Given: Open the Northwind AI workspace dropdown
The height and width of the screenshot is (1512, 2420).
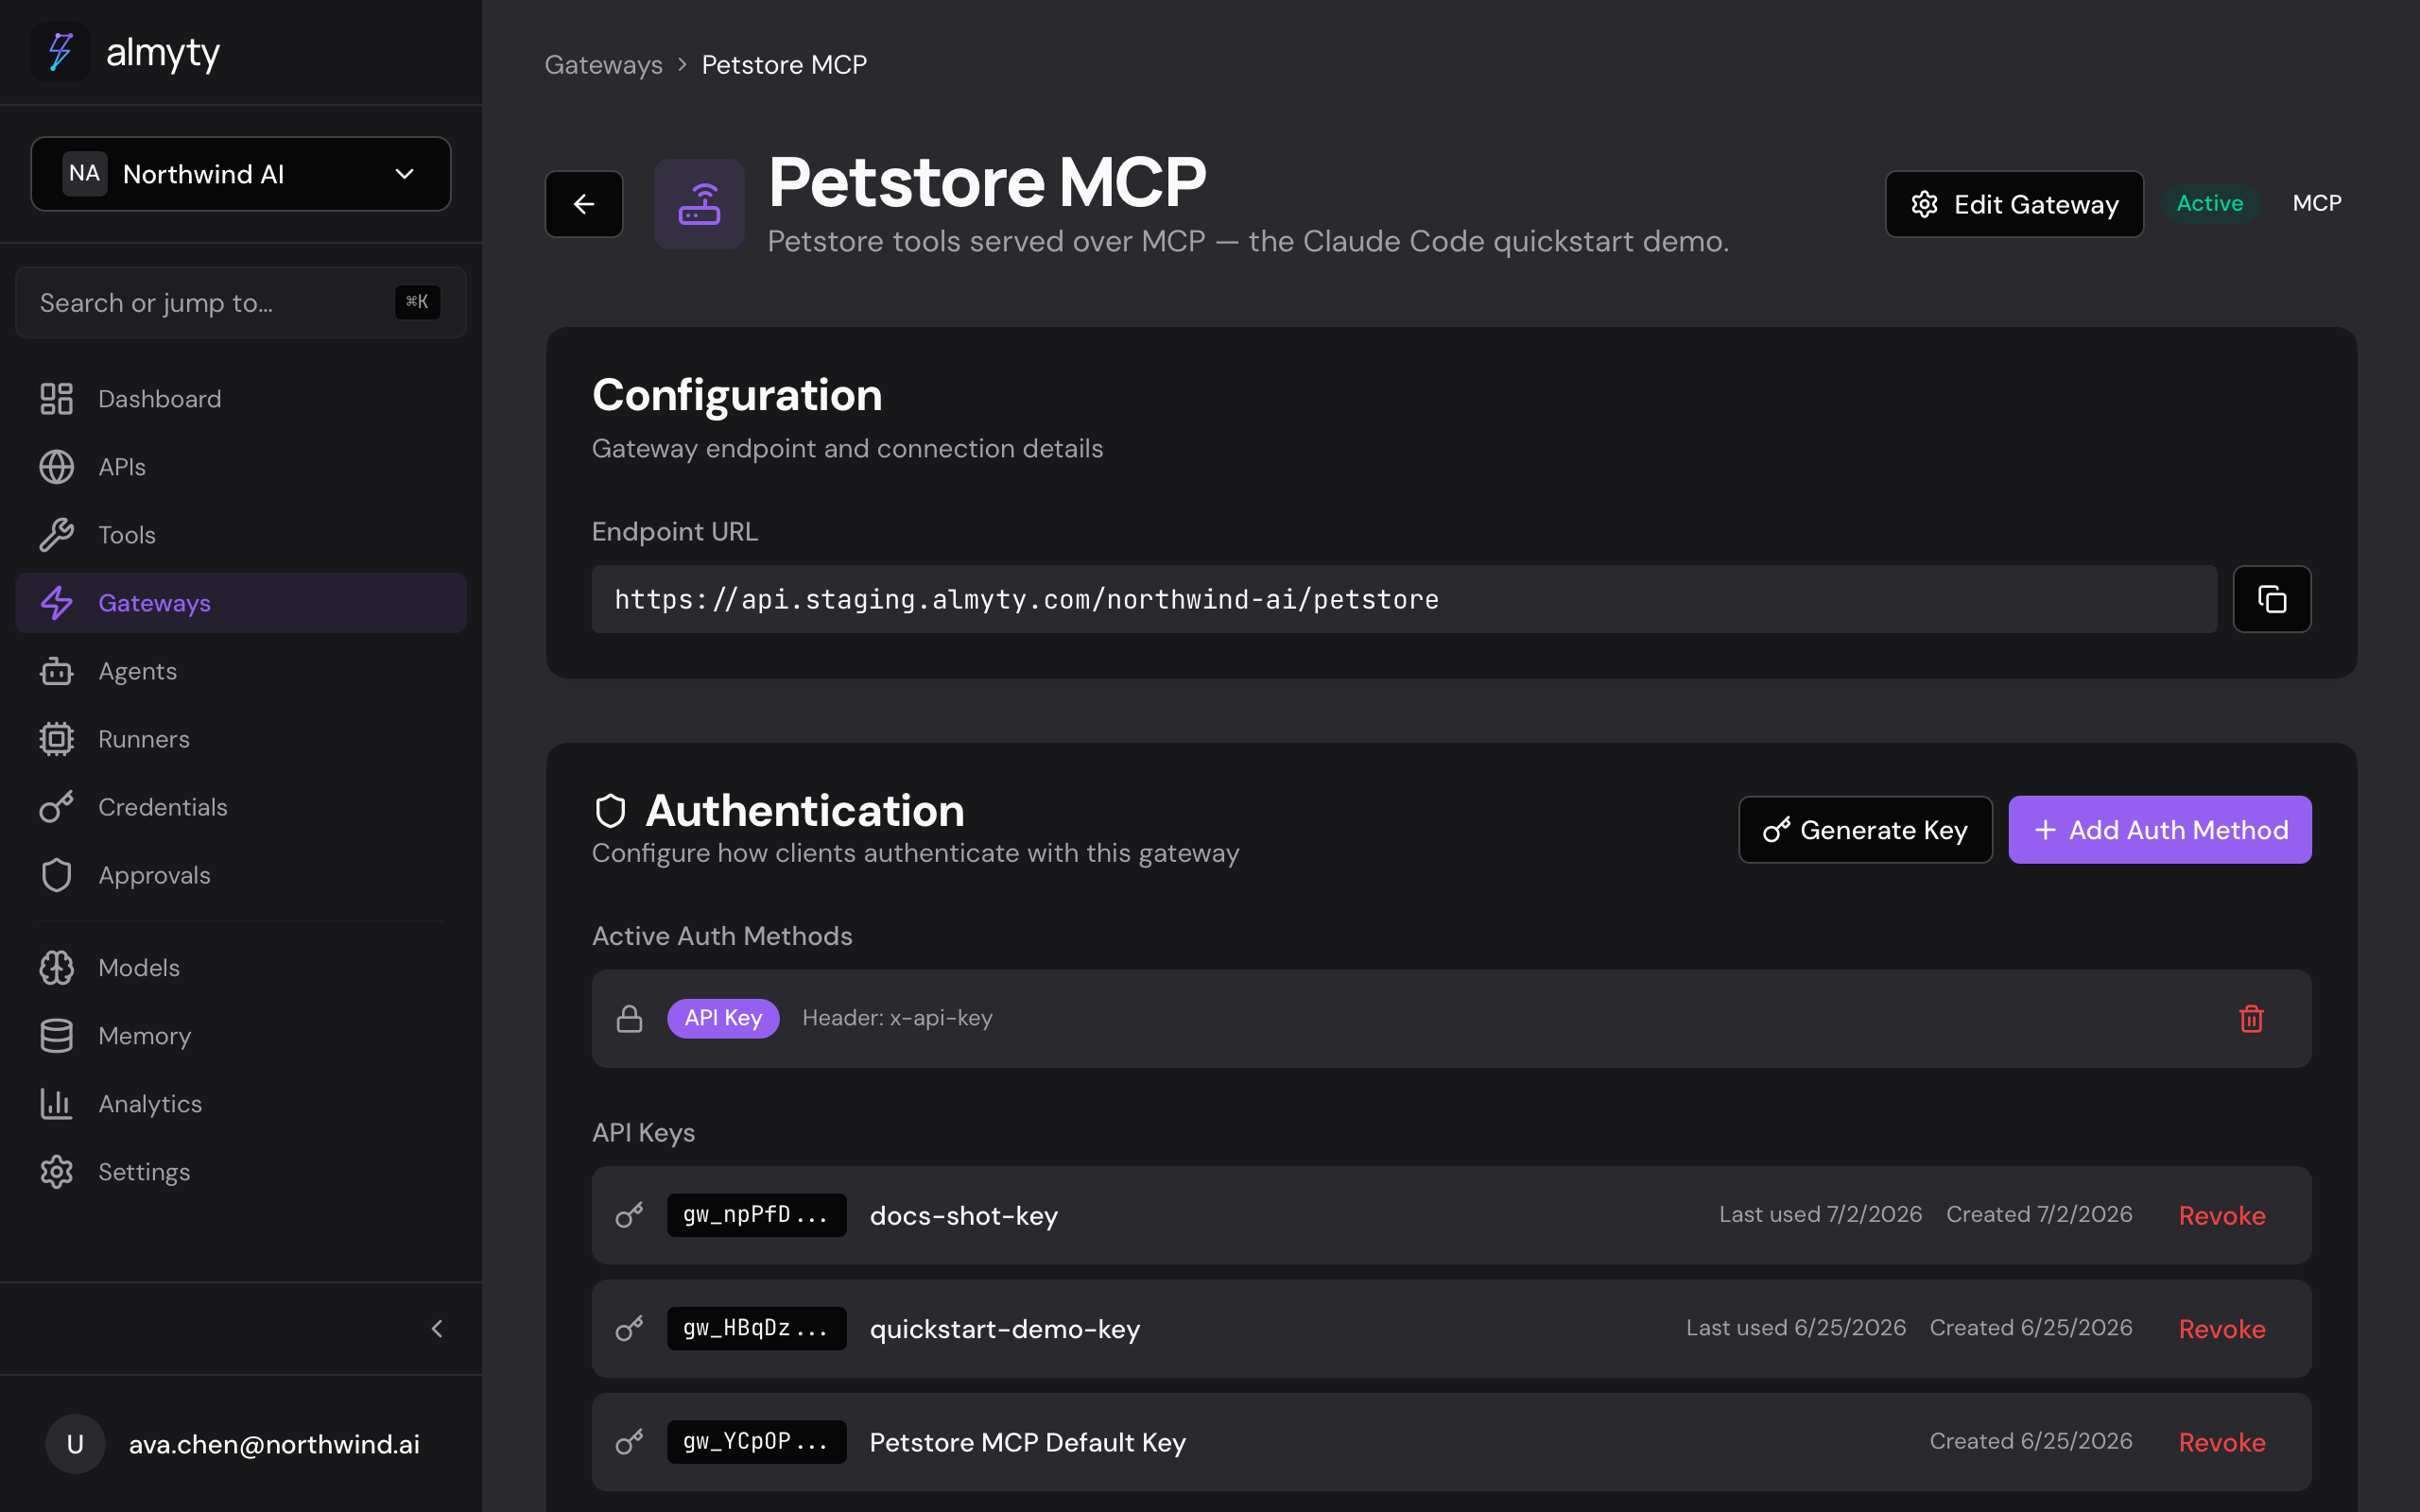Looking at the screenshot, I should (241, 174).
